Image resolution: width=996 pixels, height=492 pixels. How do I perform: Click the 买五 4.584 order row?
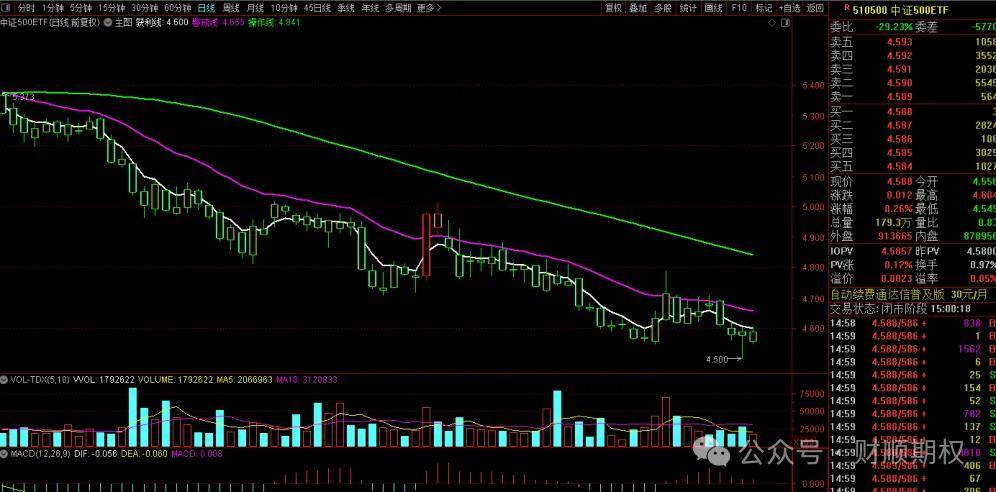(913, 167)
